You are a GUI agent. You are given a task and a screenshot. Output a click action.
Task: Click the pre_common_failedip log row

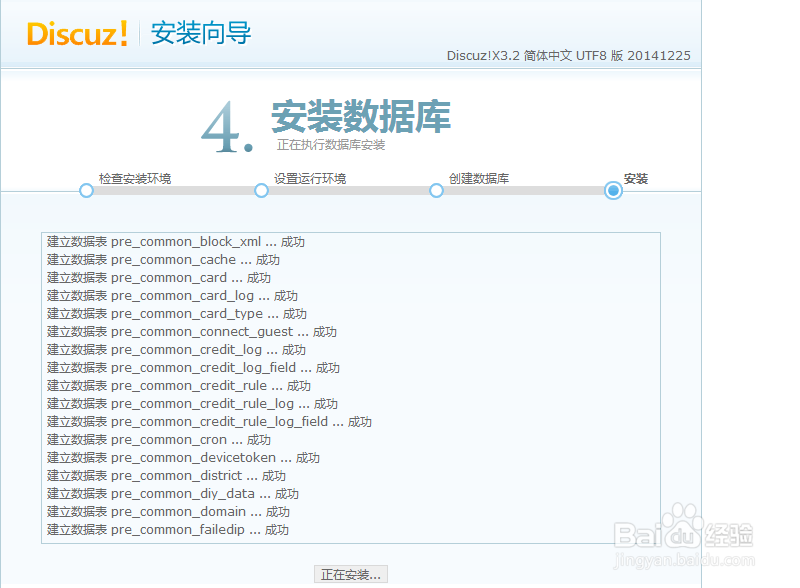(x=167, y=530)
